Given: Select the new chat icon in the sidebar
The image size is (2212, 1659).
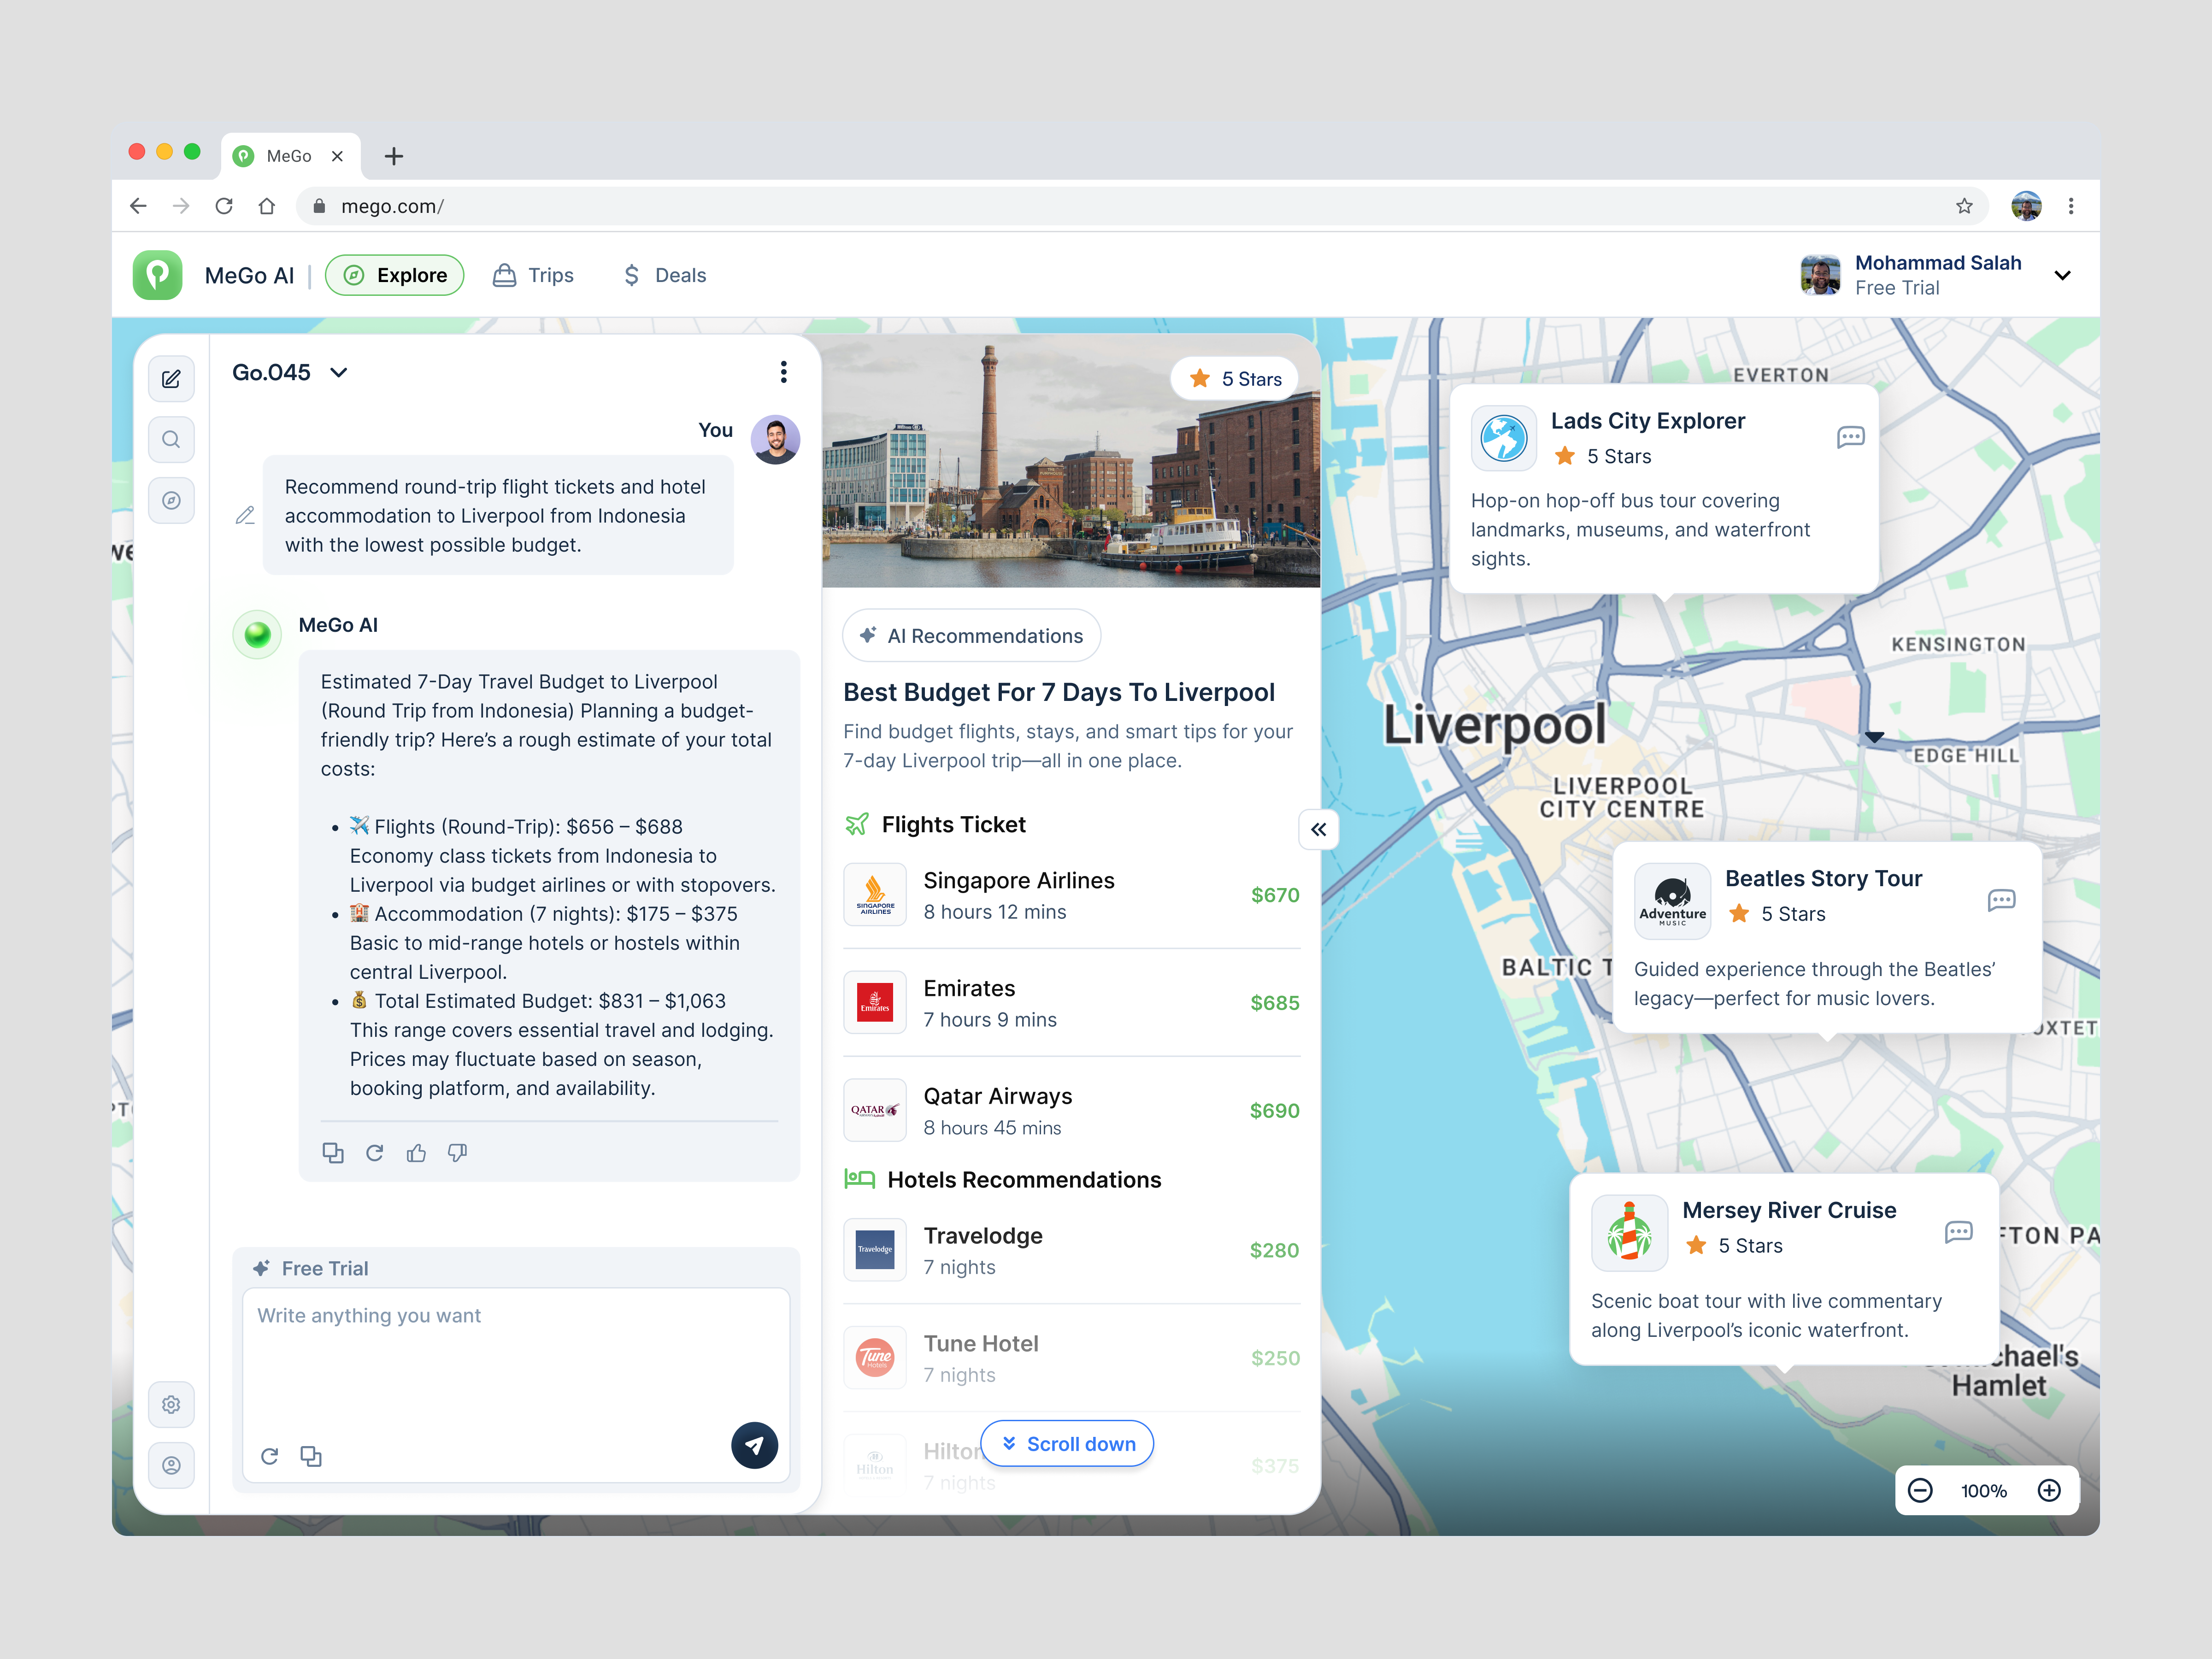Looking at the screenshot, I should (171, 378).
